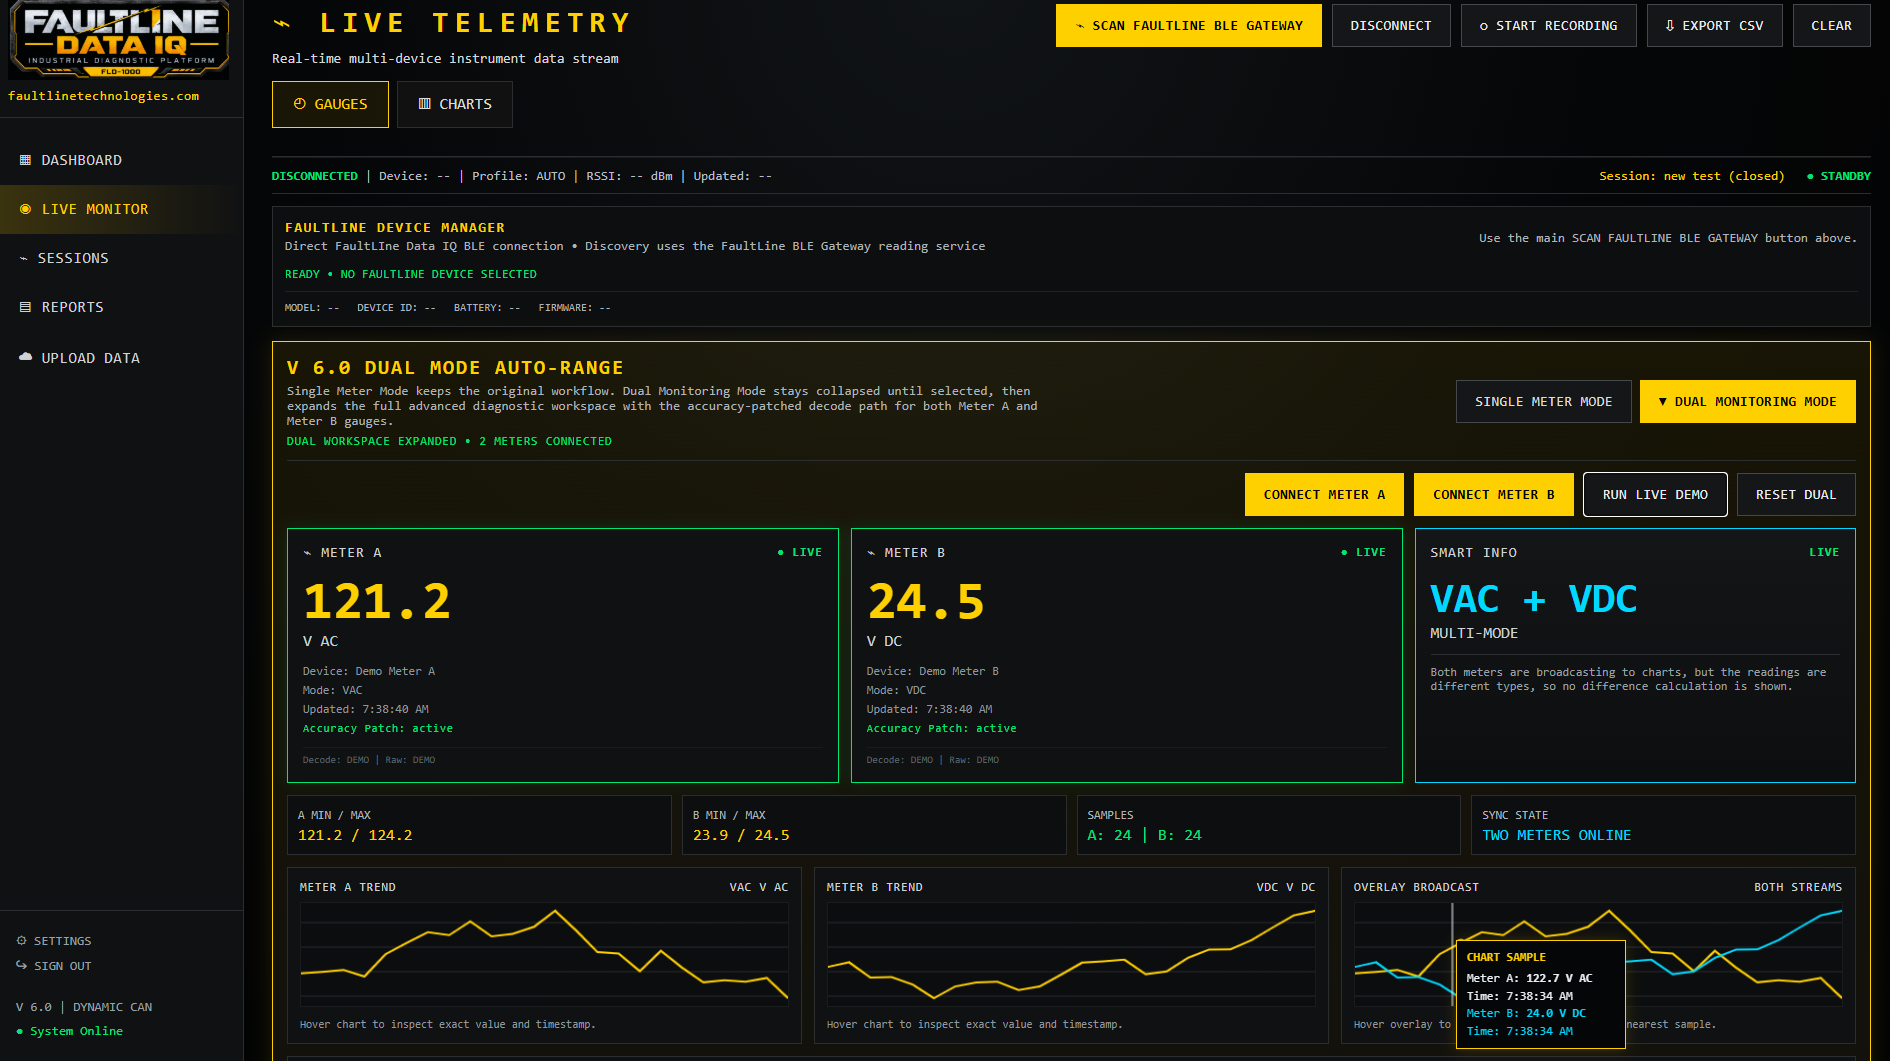Click the TWO METERS ONLINE sync state
This screenshot has height=1061, width=1890.
click(x=1557, y=835)
